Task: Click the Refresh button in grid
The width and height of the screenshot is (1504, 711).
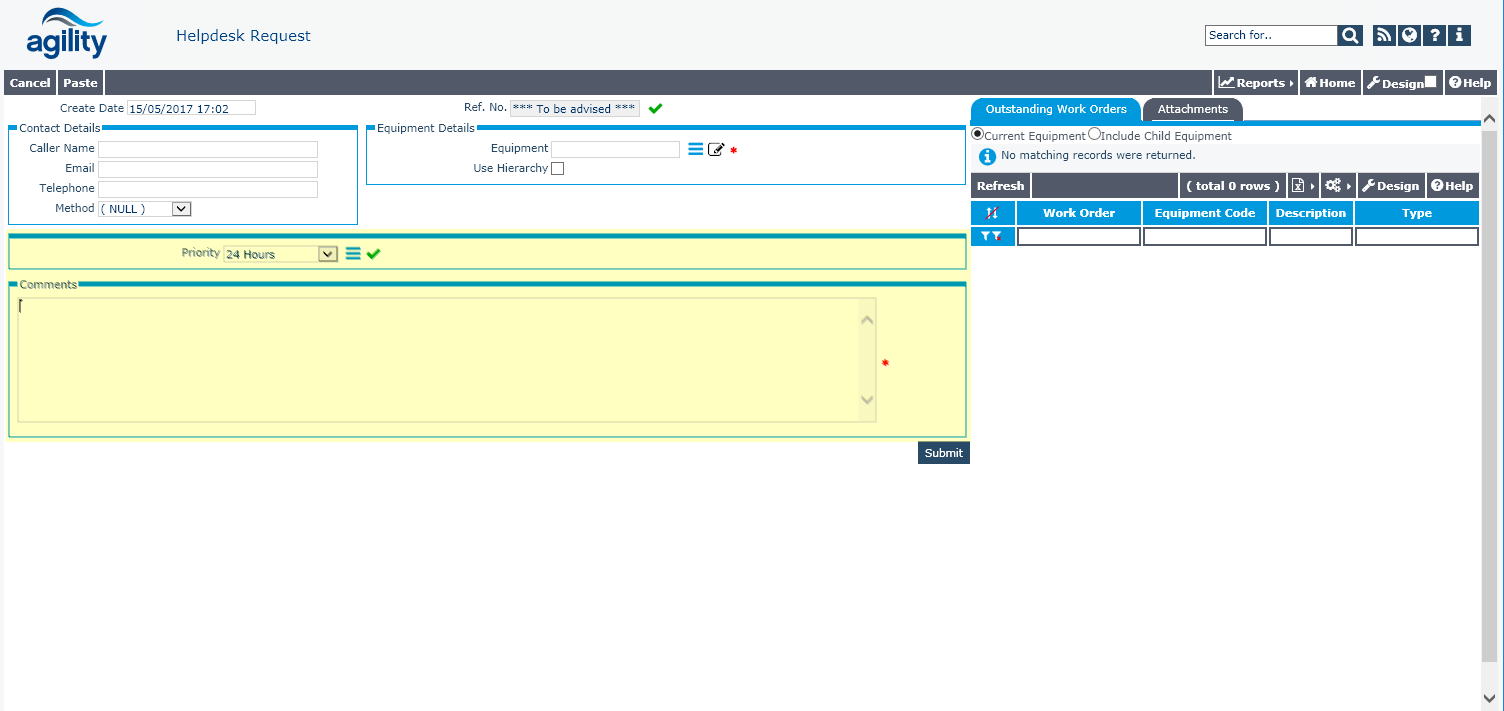Action: point(1000,186)
